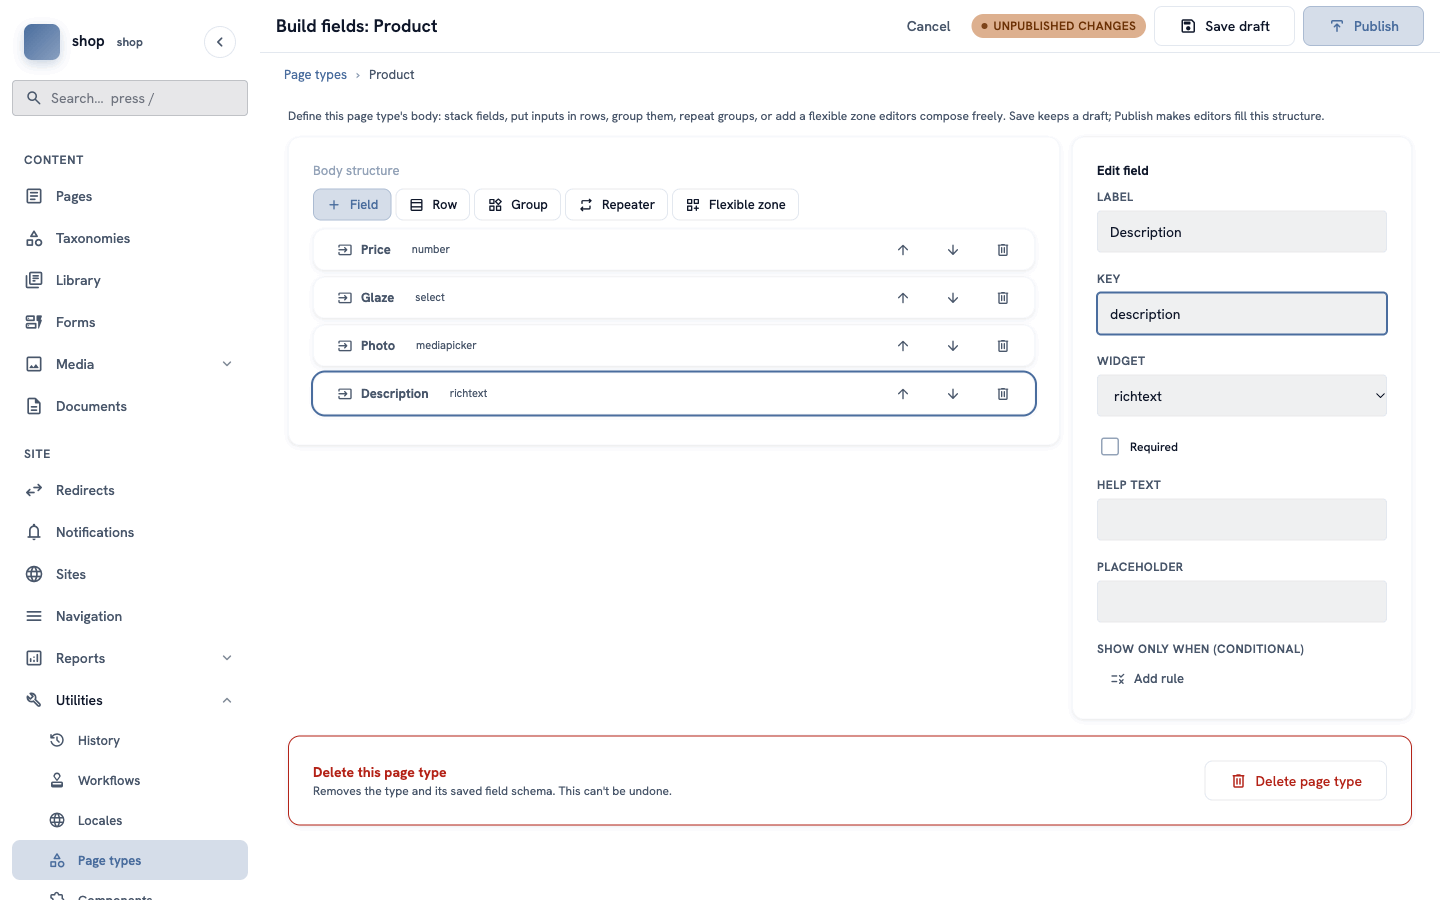Move the Description field up
Viewport: 1440px width, 900px height.
pos(903,394)
